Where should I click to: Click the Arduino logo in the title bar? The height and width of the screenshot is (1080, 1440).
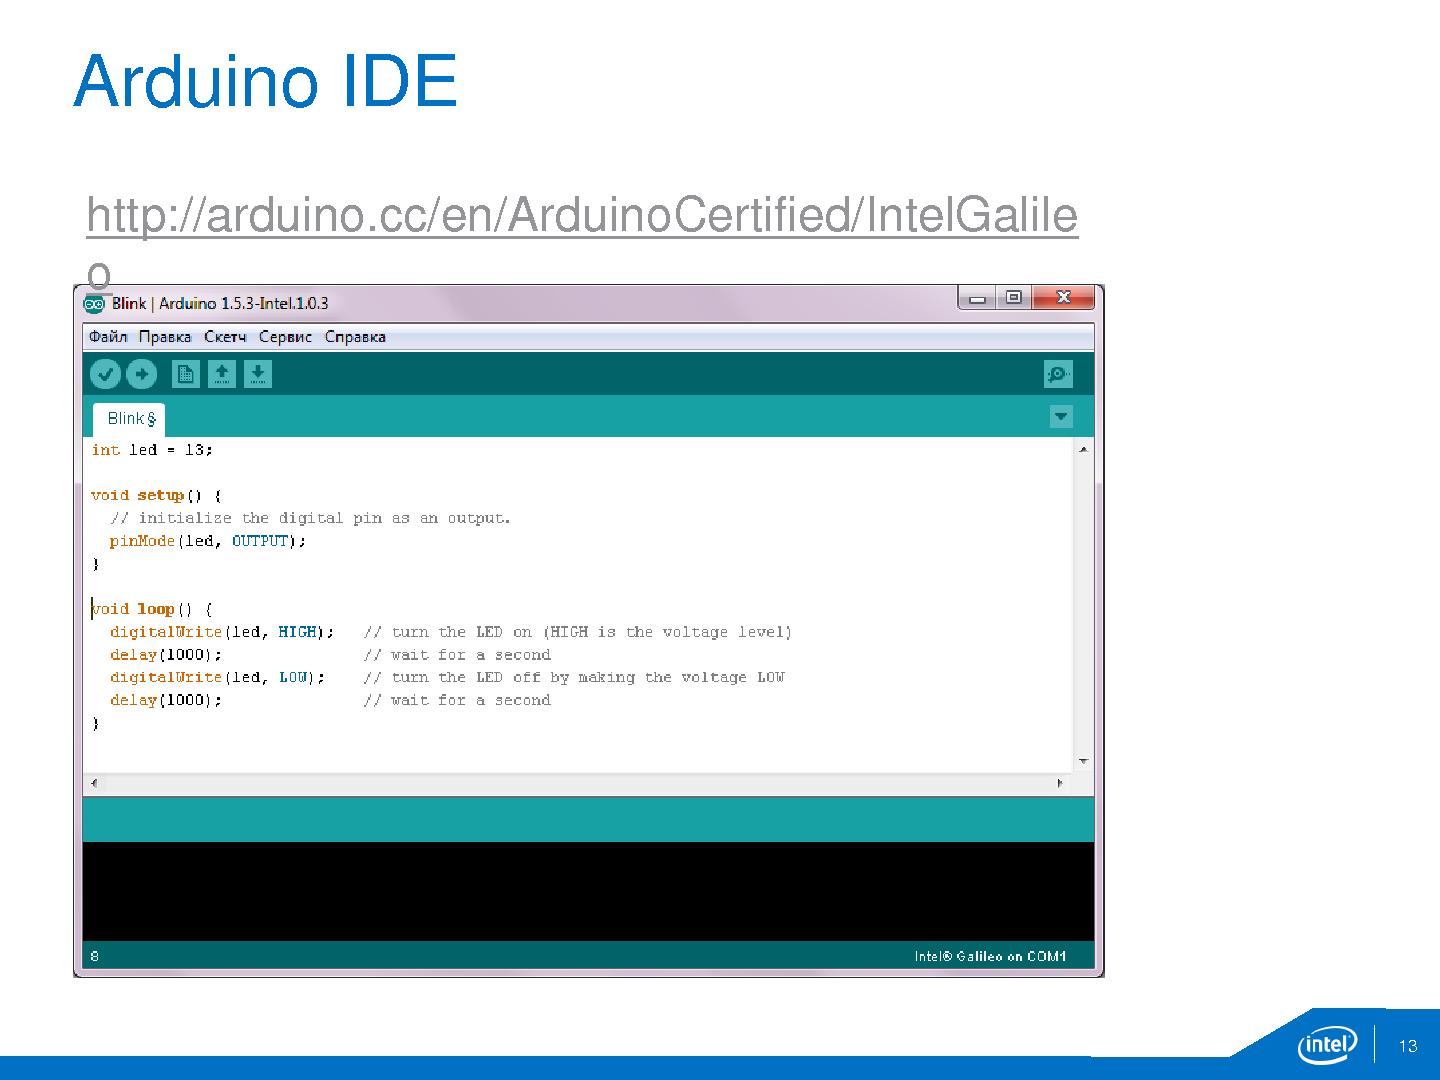(x=94, y=304)
